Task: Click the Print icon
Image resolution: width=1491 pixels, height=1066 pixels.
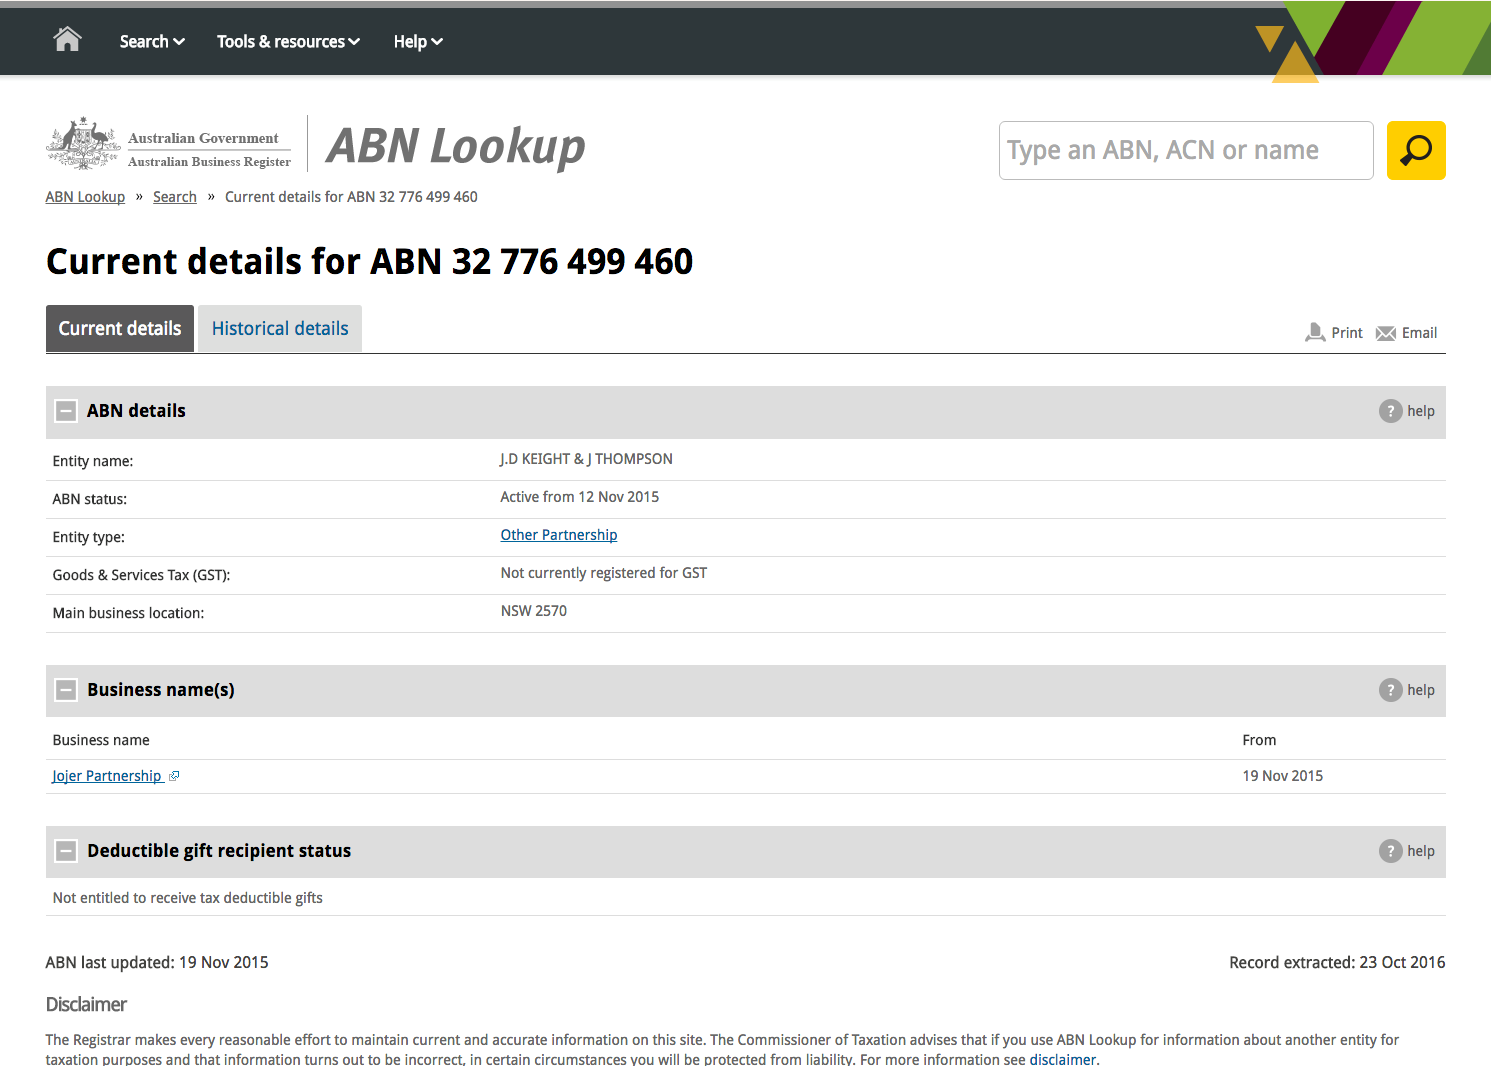Action: [1315, 332]
